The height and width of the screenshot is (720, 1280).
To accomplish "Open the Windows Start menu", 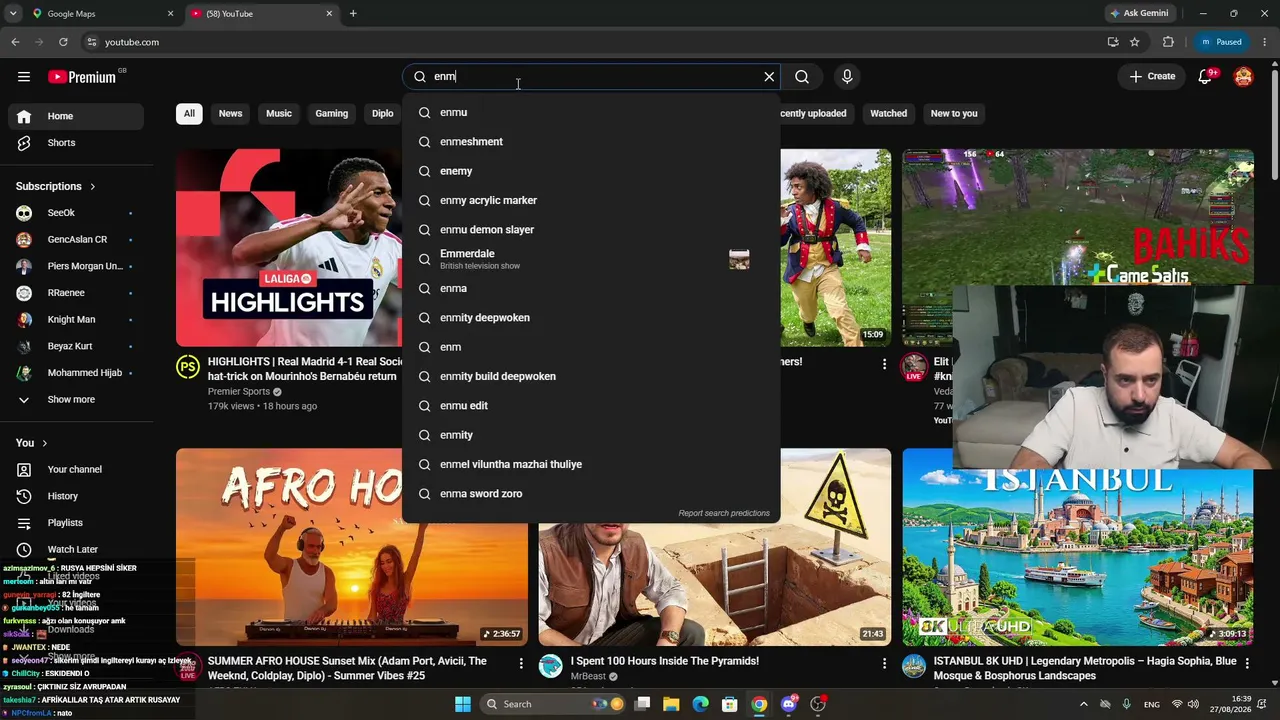I will coord(463,704).
